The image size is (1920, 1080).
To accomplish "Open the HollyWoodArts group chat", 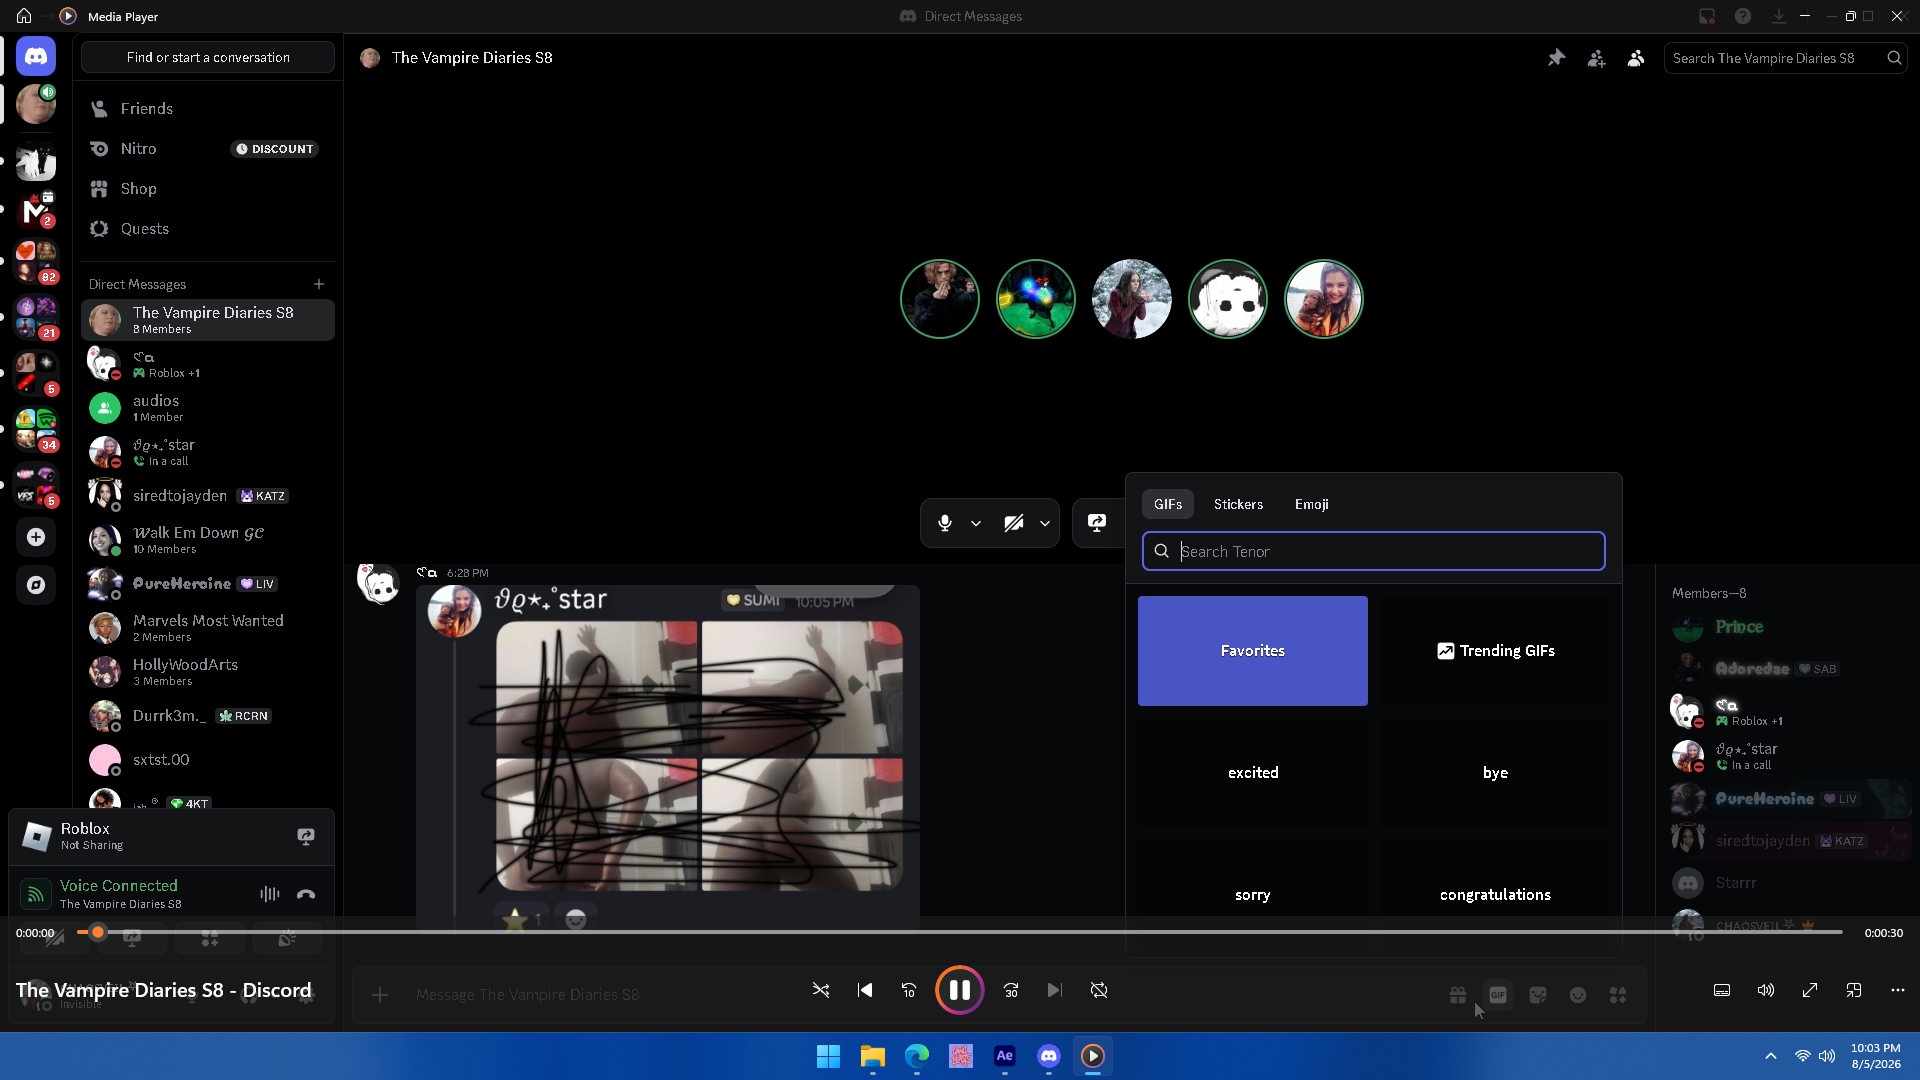I will (x=208, y=672).
